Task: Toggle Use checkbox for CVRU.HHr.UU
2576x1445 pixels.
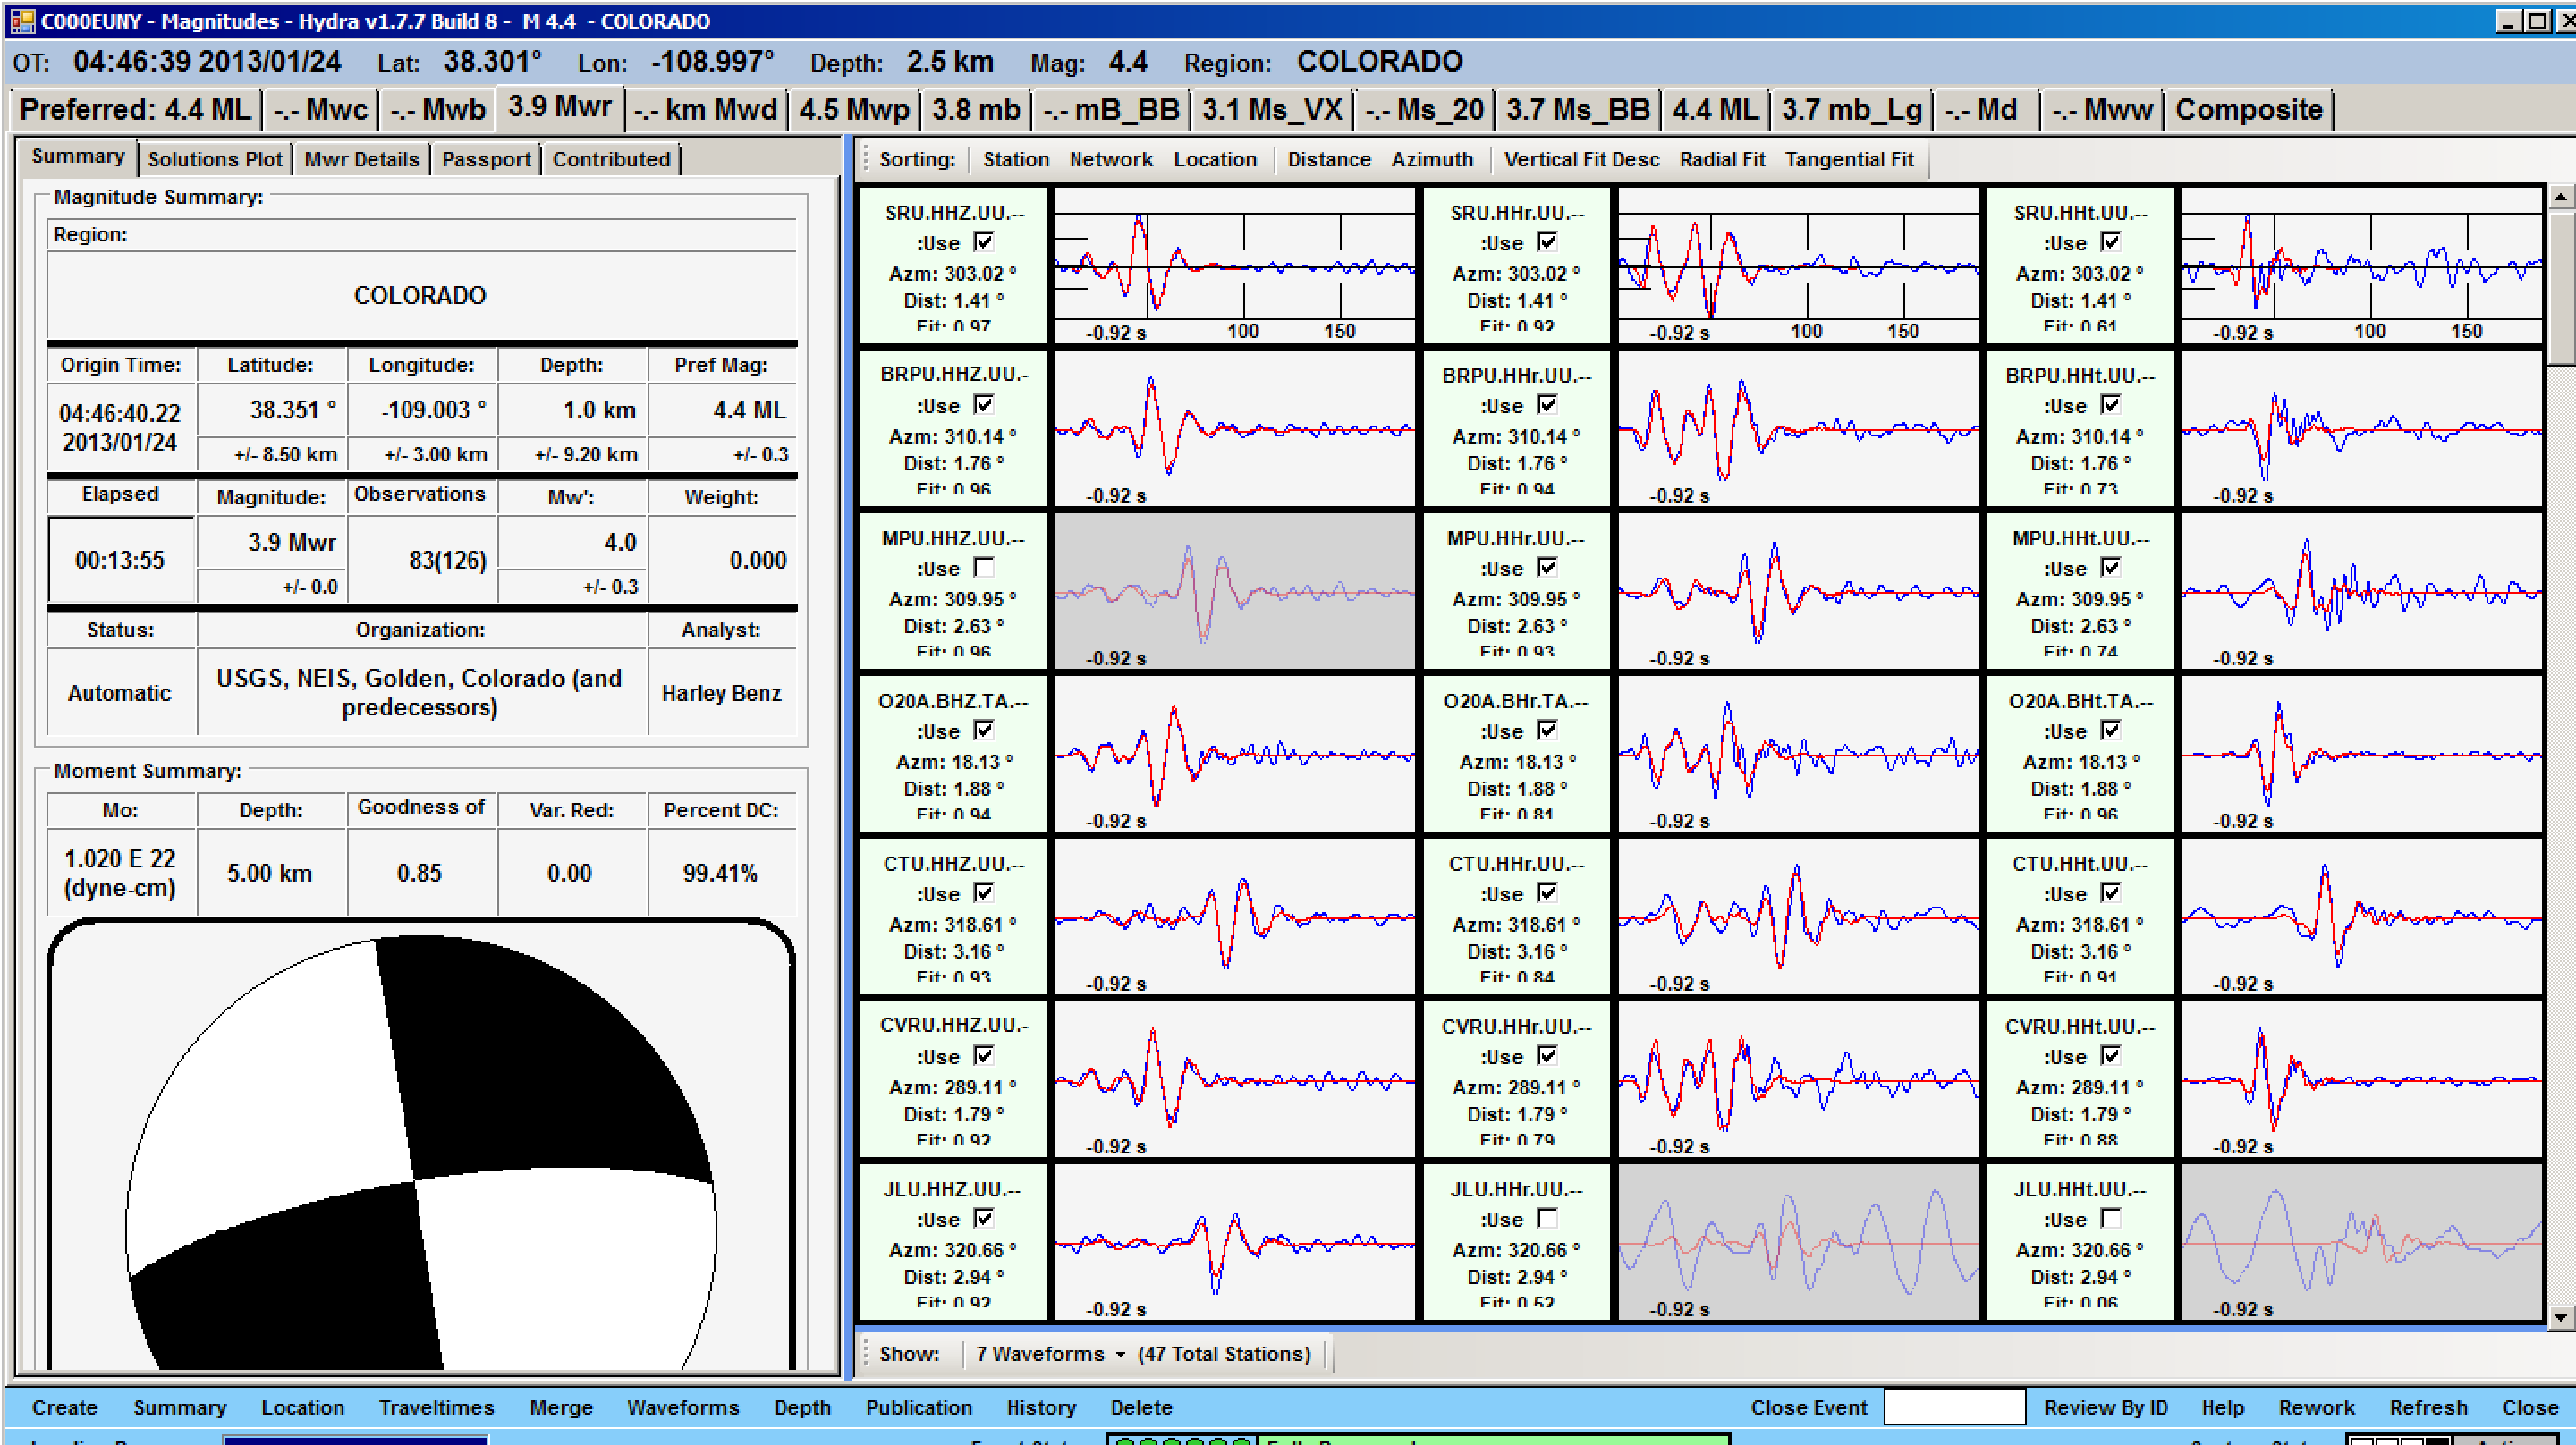Action: coord(1547,1056)
